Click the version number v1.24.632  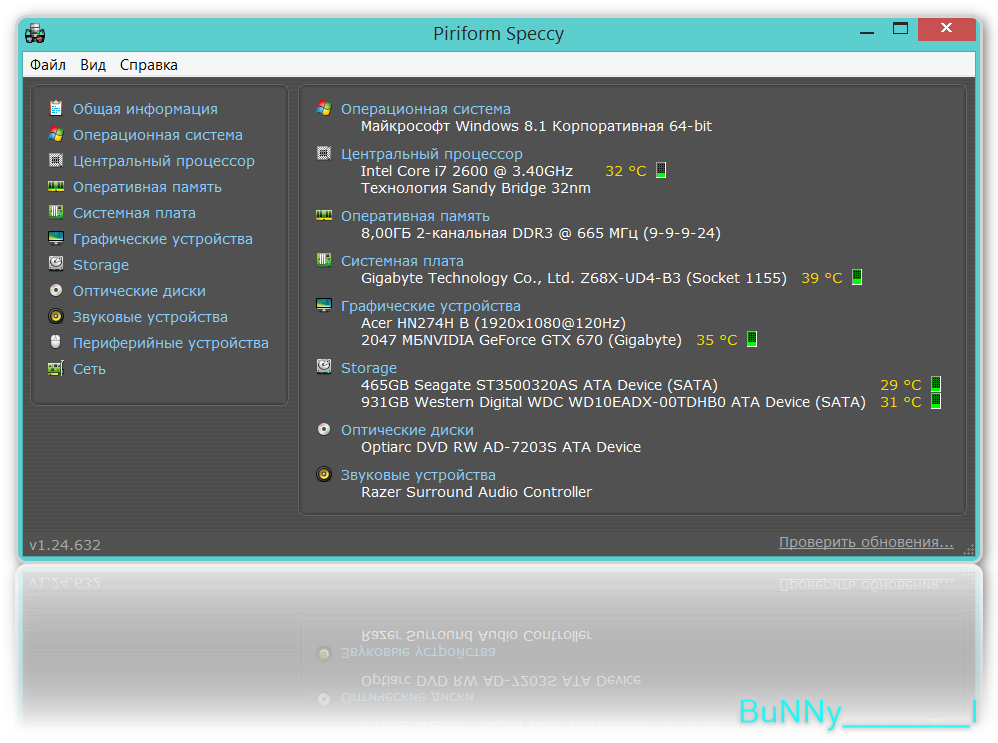(65, 545)
